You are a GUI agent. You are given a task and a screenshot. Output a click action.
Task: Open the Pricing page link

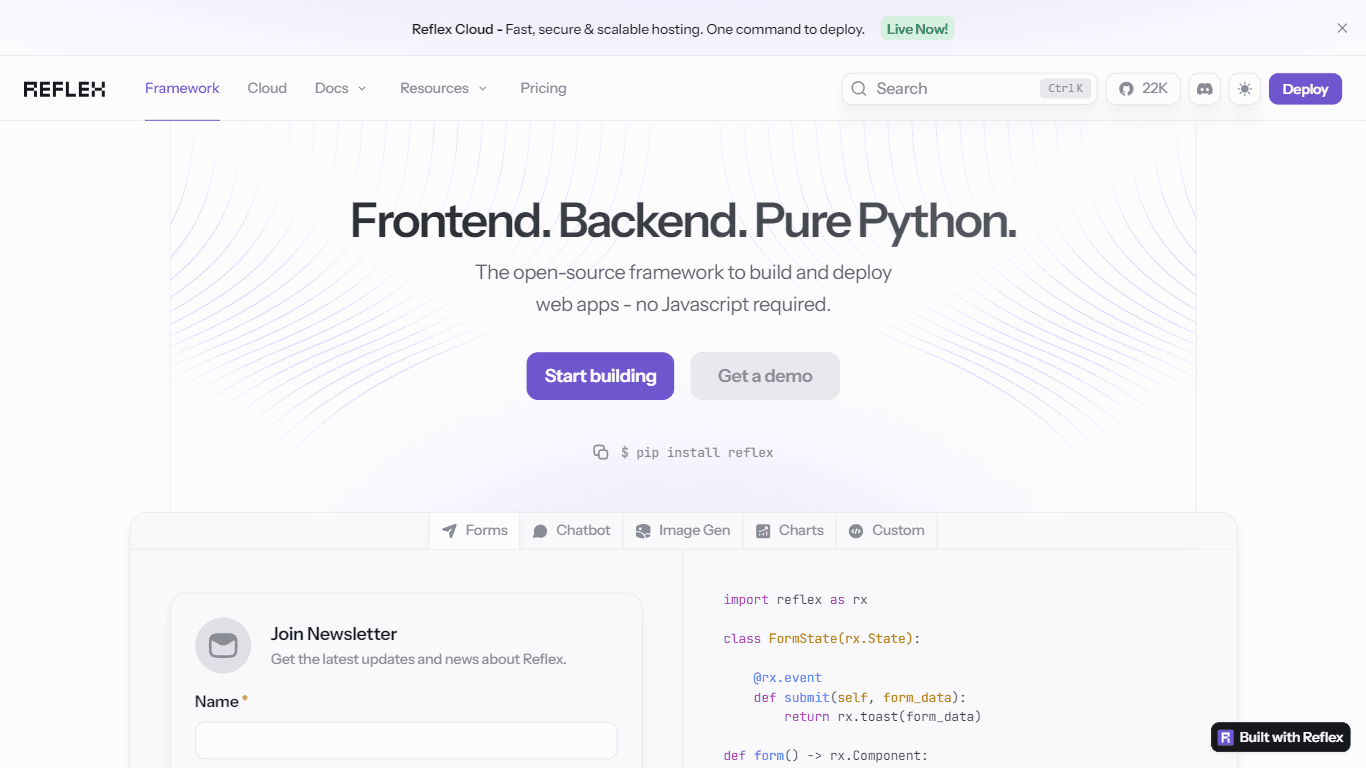pos(543,88)
